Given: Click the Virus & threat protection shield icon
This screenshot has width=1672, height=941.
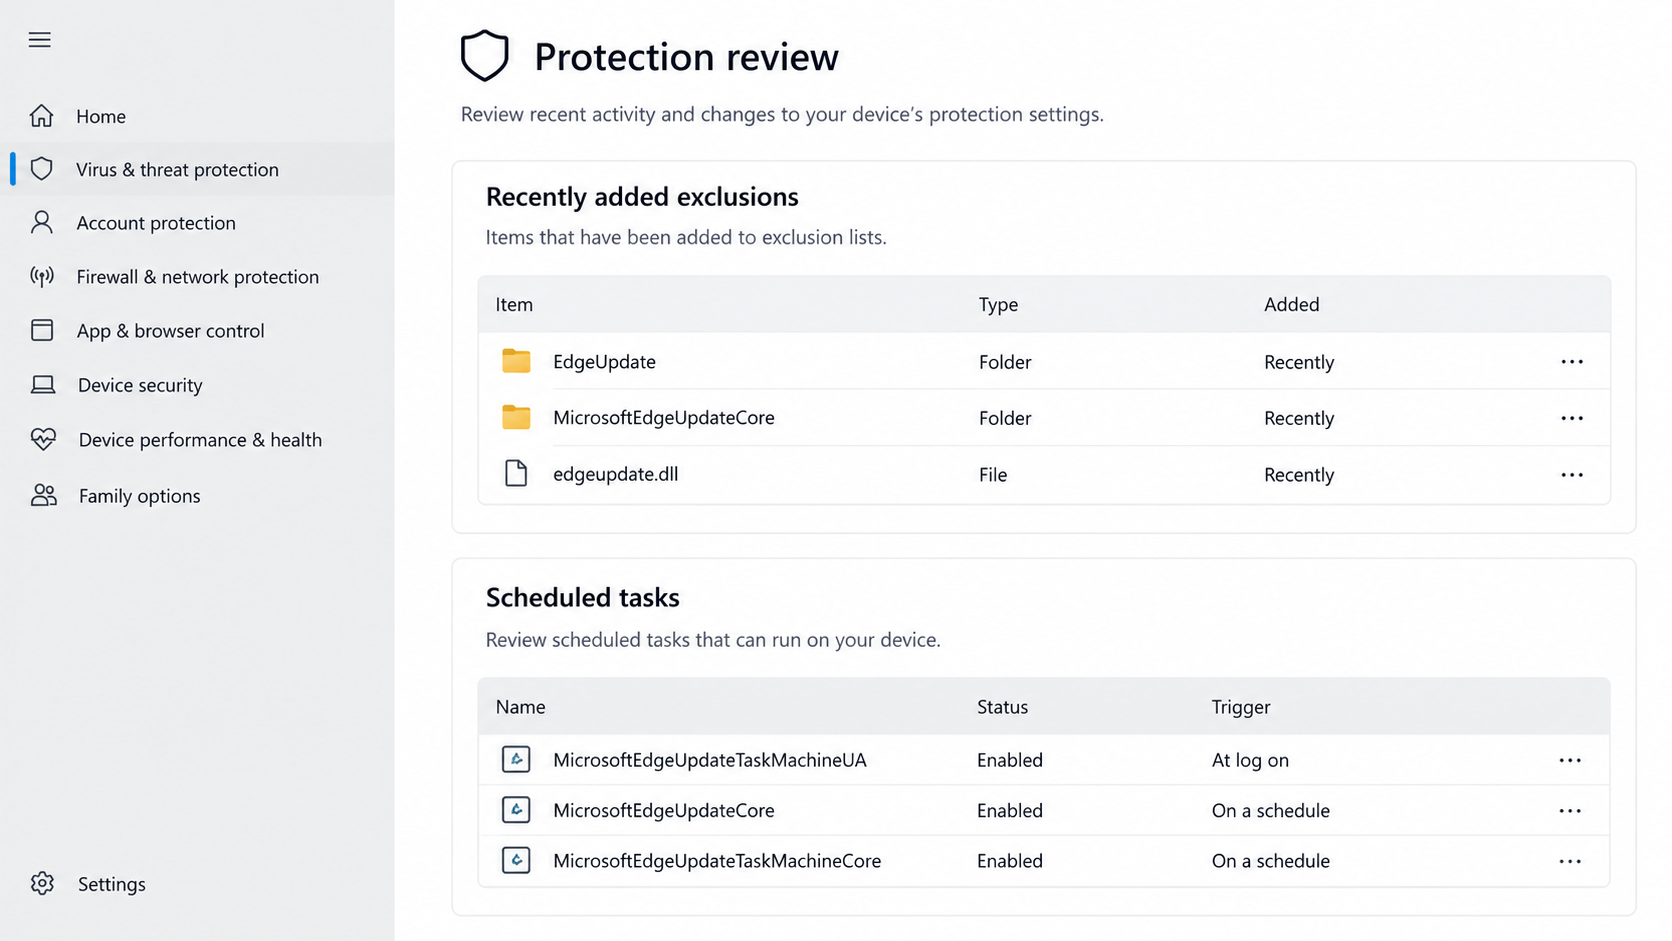Looking at the screenshot, I should (41, 169).
